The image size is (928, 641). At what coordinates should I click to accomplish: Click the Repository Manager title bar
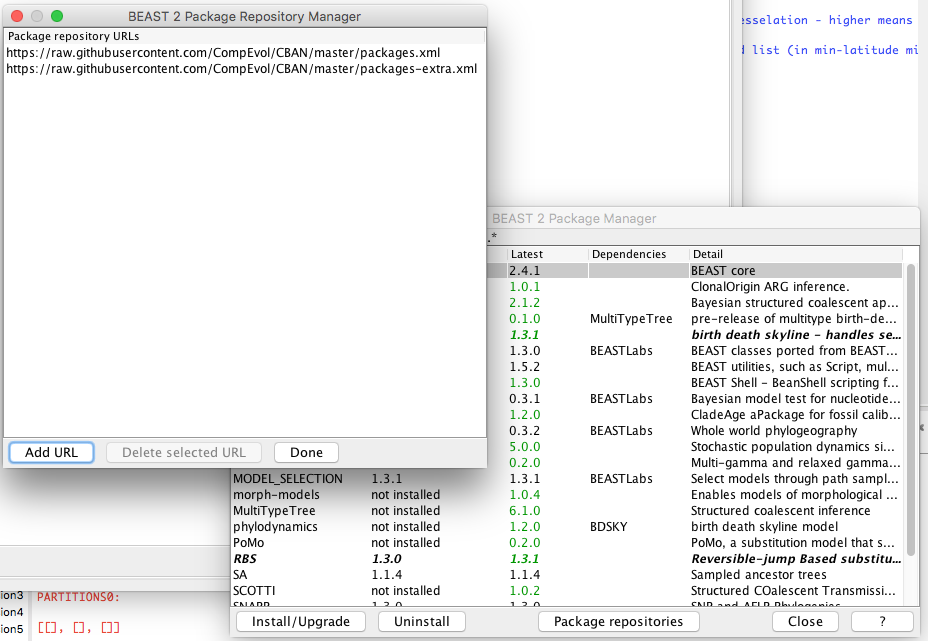(x=244, y=16)
